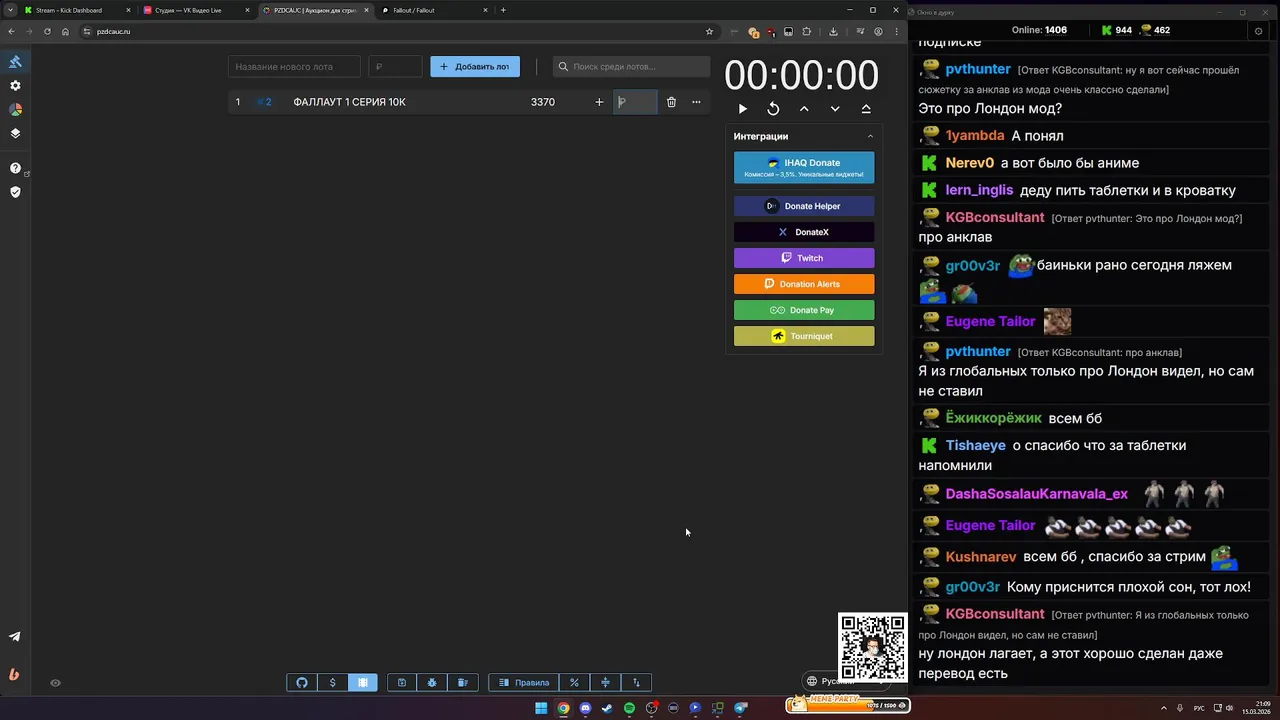The image size is (1280, 720).
Task: Focus the new lot name field
Action: tap(294, 67)
